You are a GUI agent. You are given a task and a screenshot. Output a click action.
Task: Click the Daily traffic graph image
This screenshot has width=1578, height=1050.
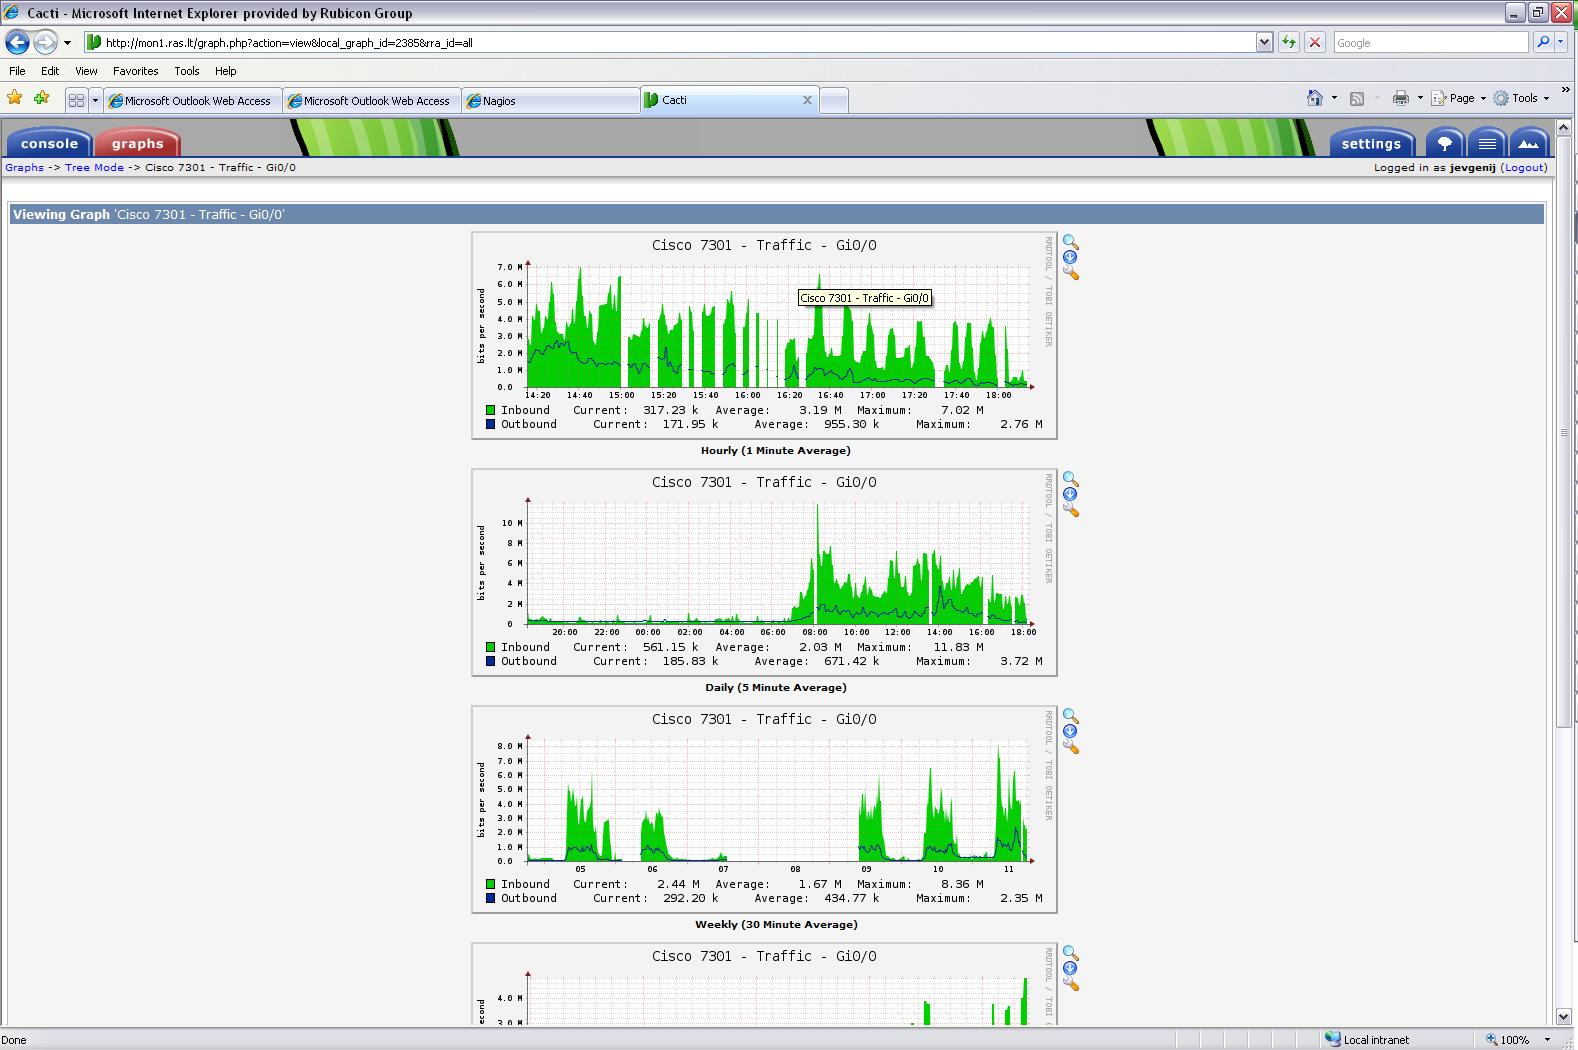coord(764,572)
